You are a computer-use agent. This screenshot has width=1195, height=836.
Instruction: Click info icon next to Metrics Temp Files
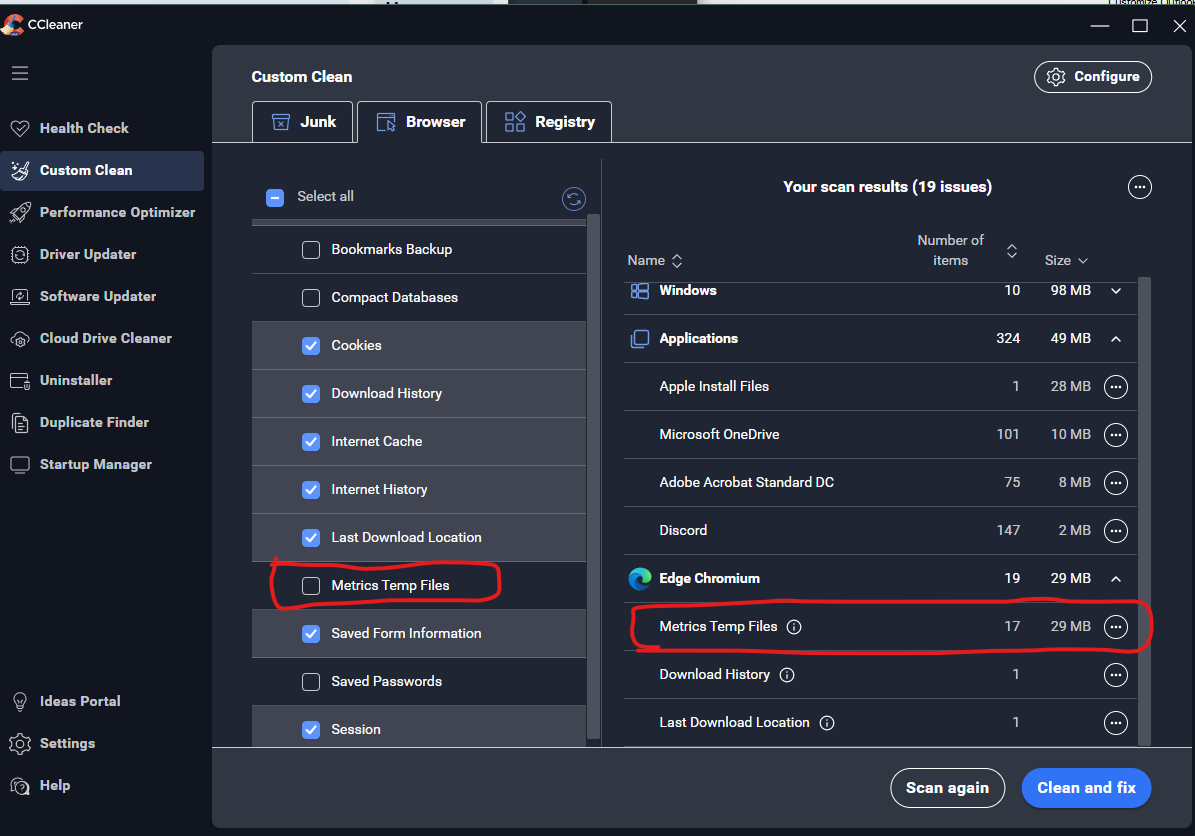click(794, 627)
